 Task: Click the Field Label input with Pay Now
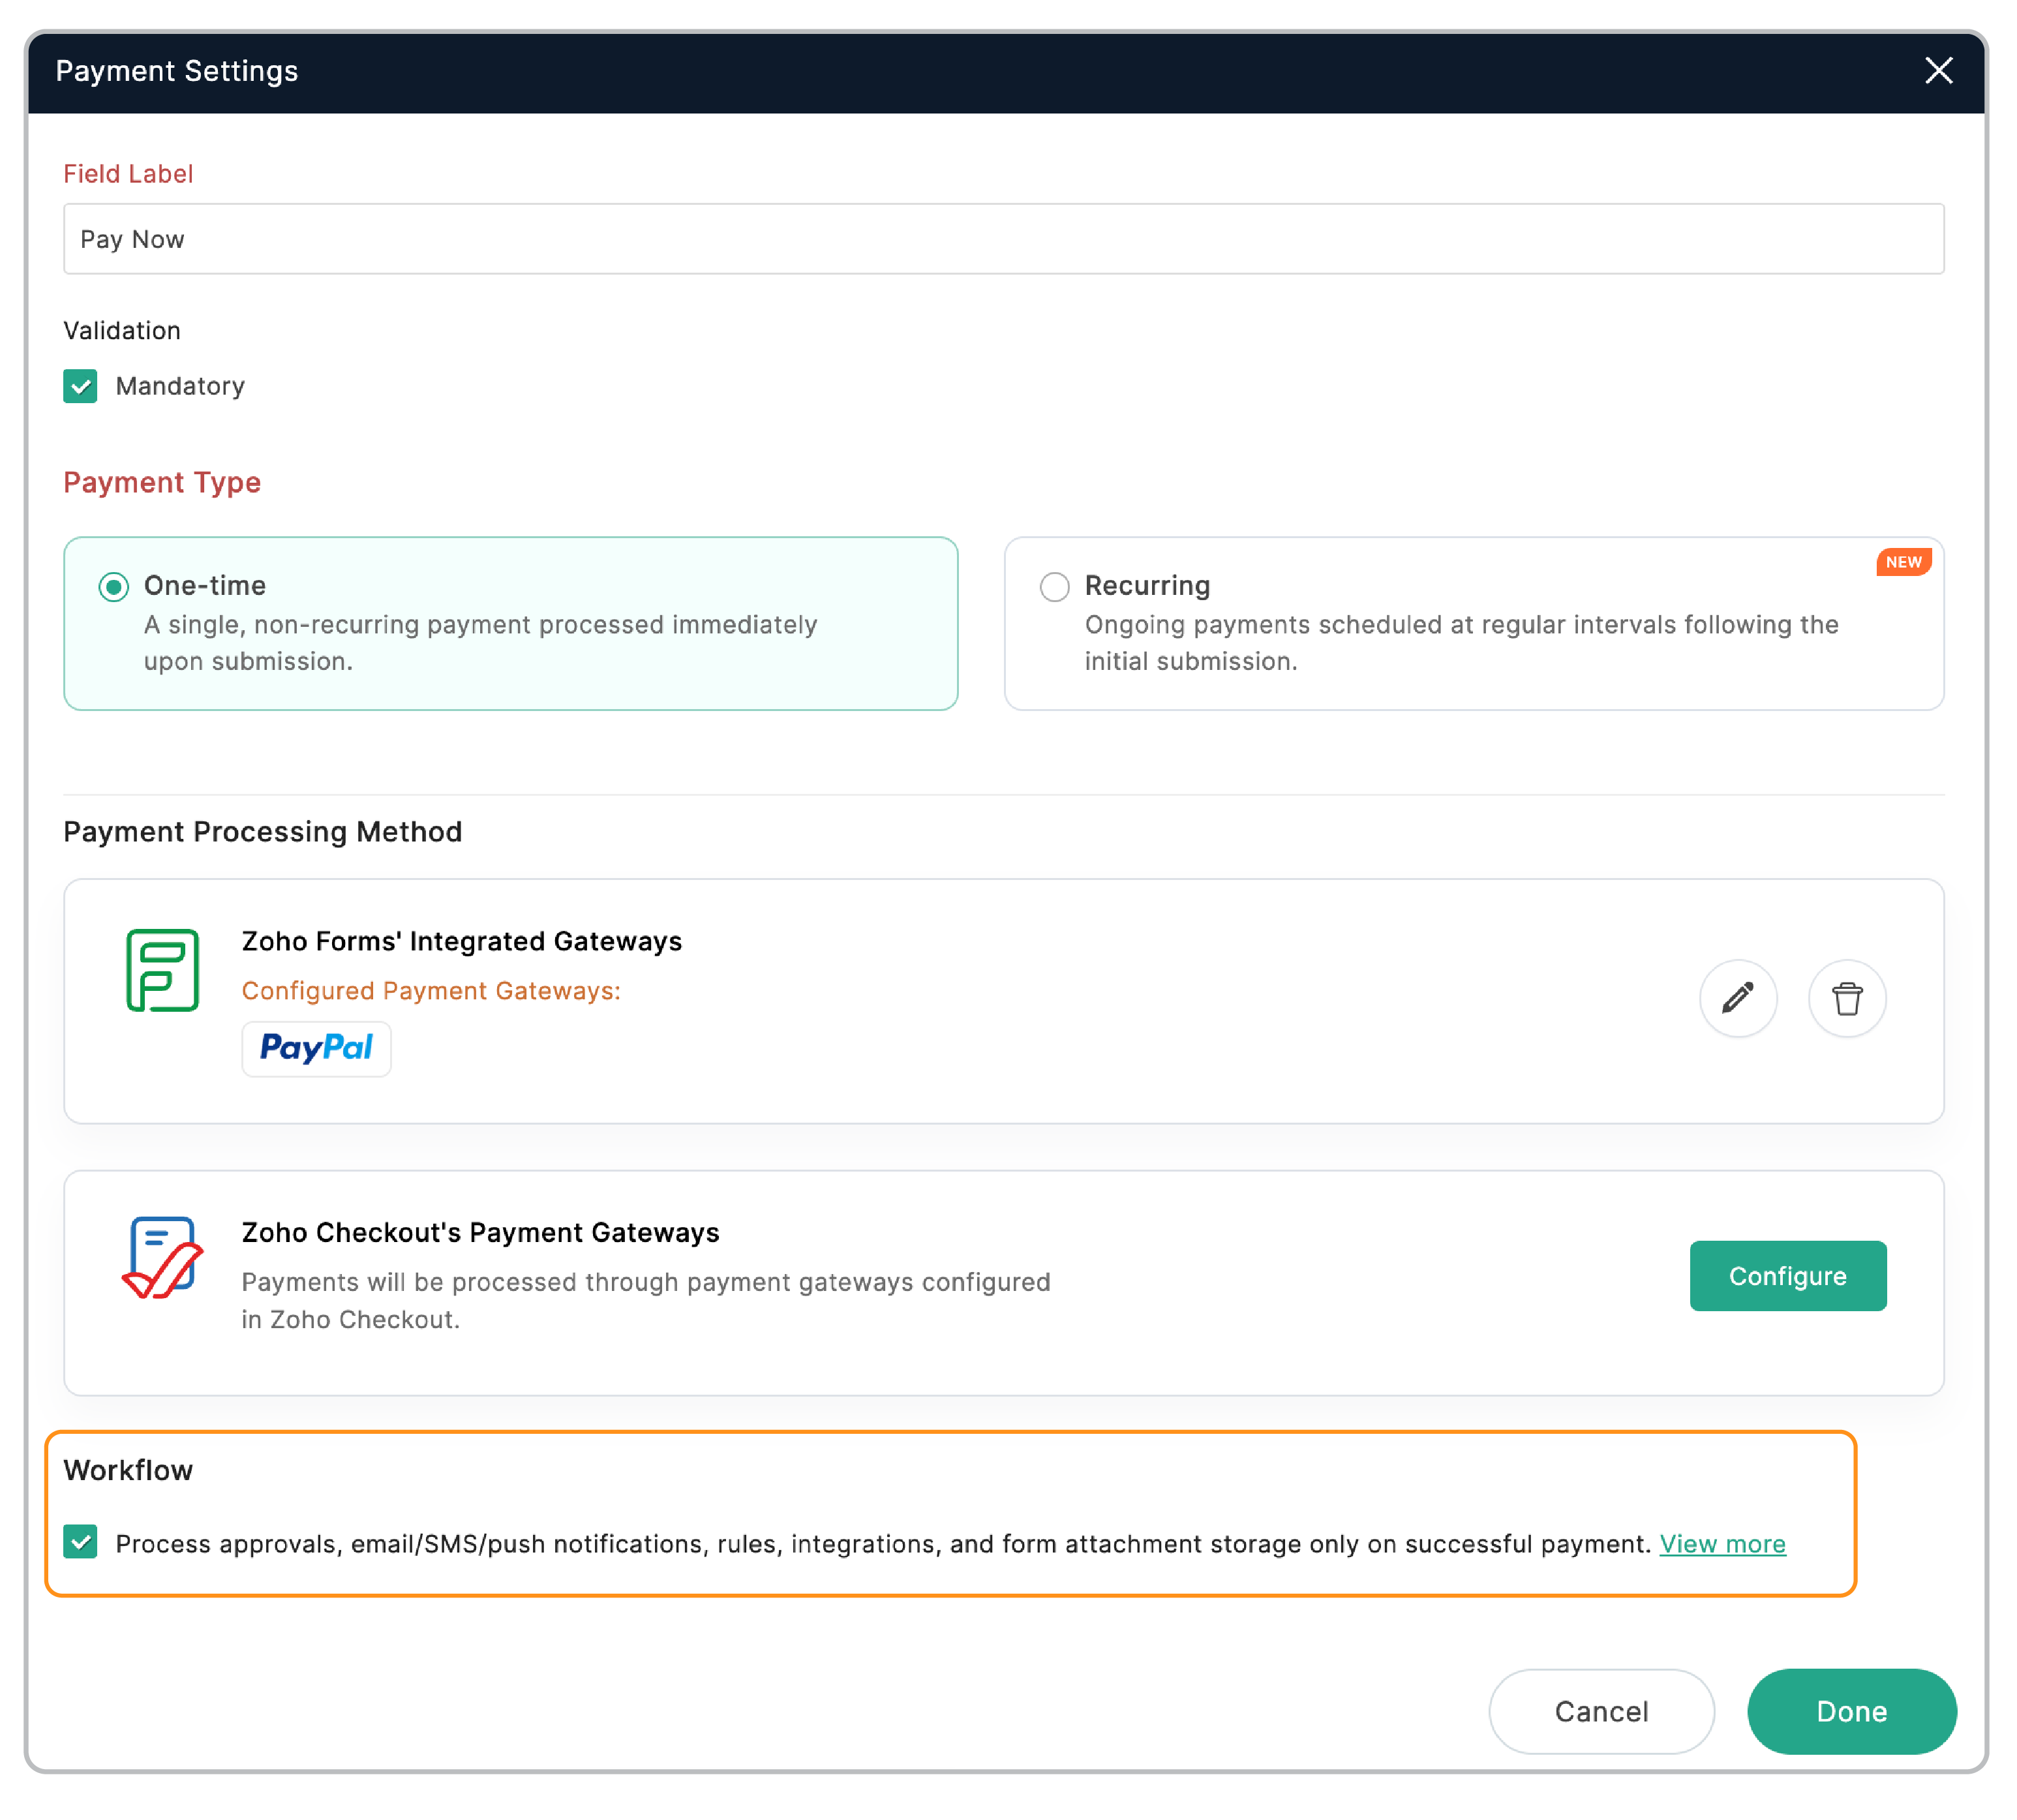tap(1003, 239)
